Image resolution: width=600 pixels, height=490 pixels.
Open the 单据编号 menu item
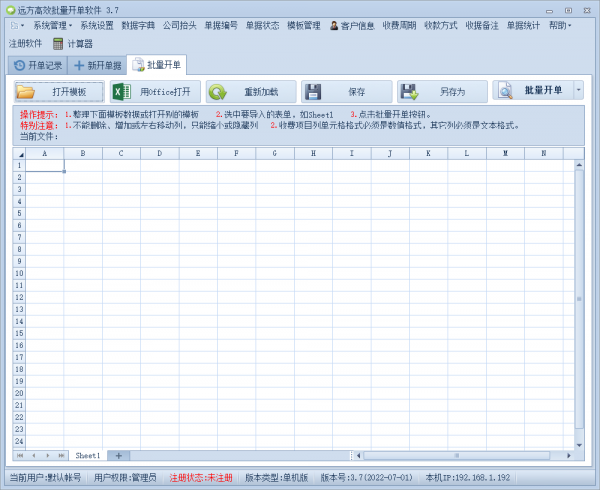click(x=221, y=26)
